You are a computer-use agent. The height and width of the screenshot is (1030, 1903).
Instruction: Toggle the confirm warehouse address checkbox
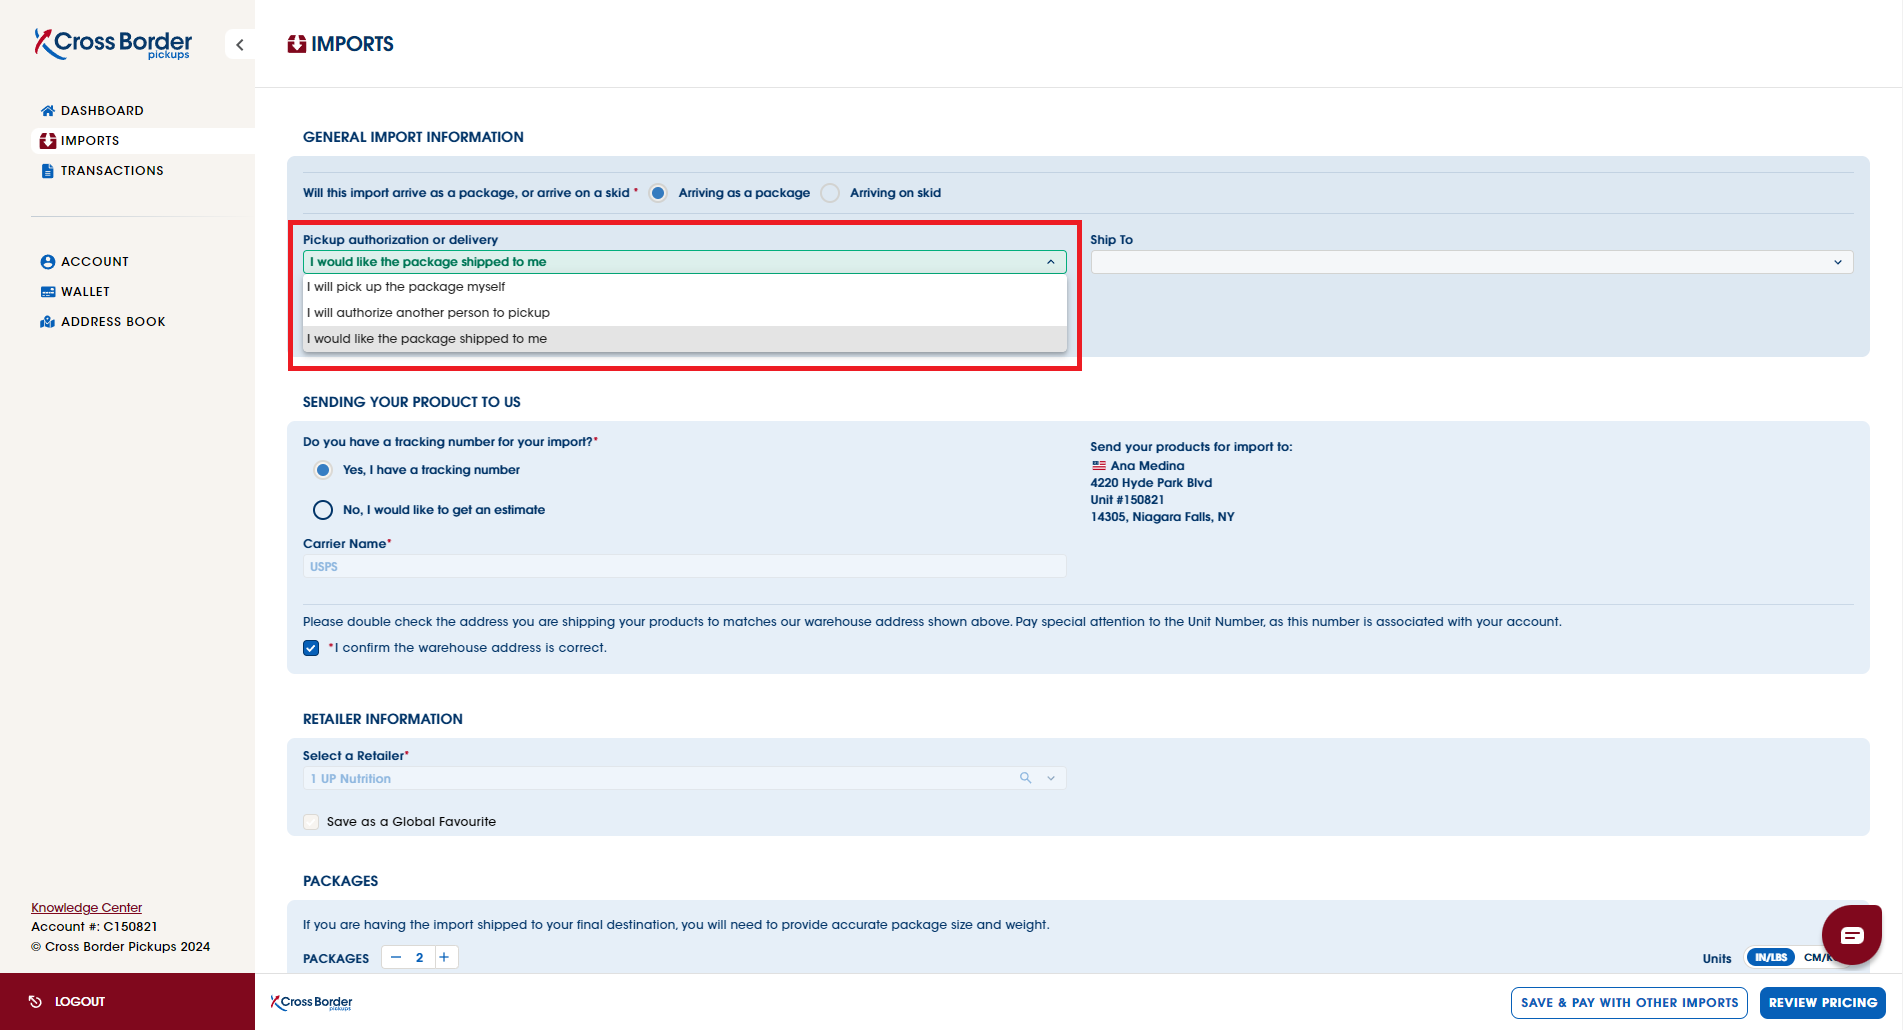pyautogui.click(x=311, y=648)
